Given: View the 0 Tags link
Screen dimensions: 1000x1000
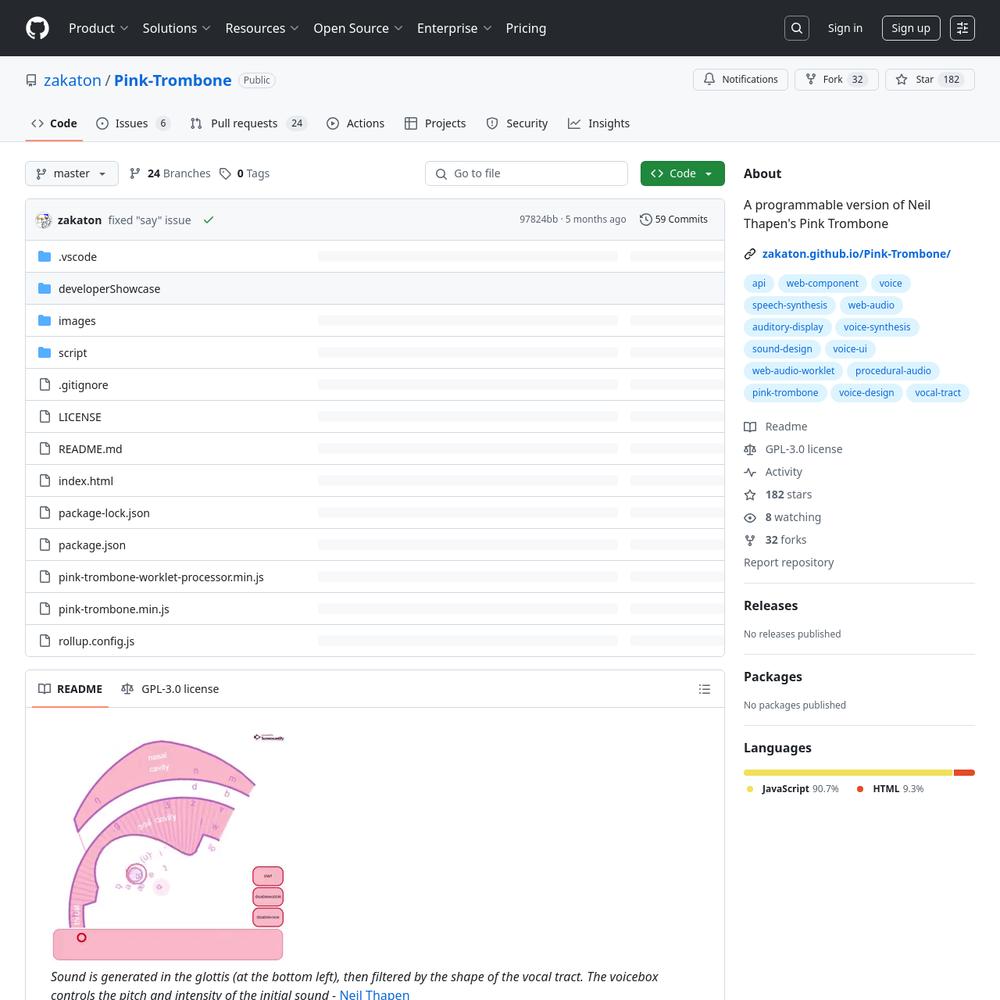Looking at the screenshot, I should pyautogui.click(x=244, y=173).
